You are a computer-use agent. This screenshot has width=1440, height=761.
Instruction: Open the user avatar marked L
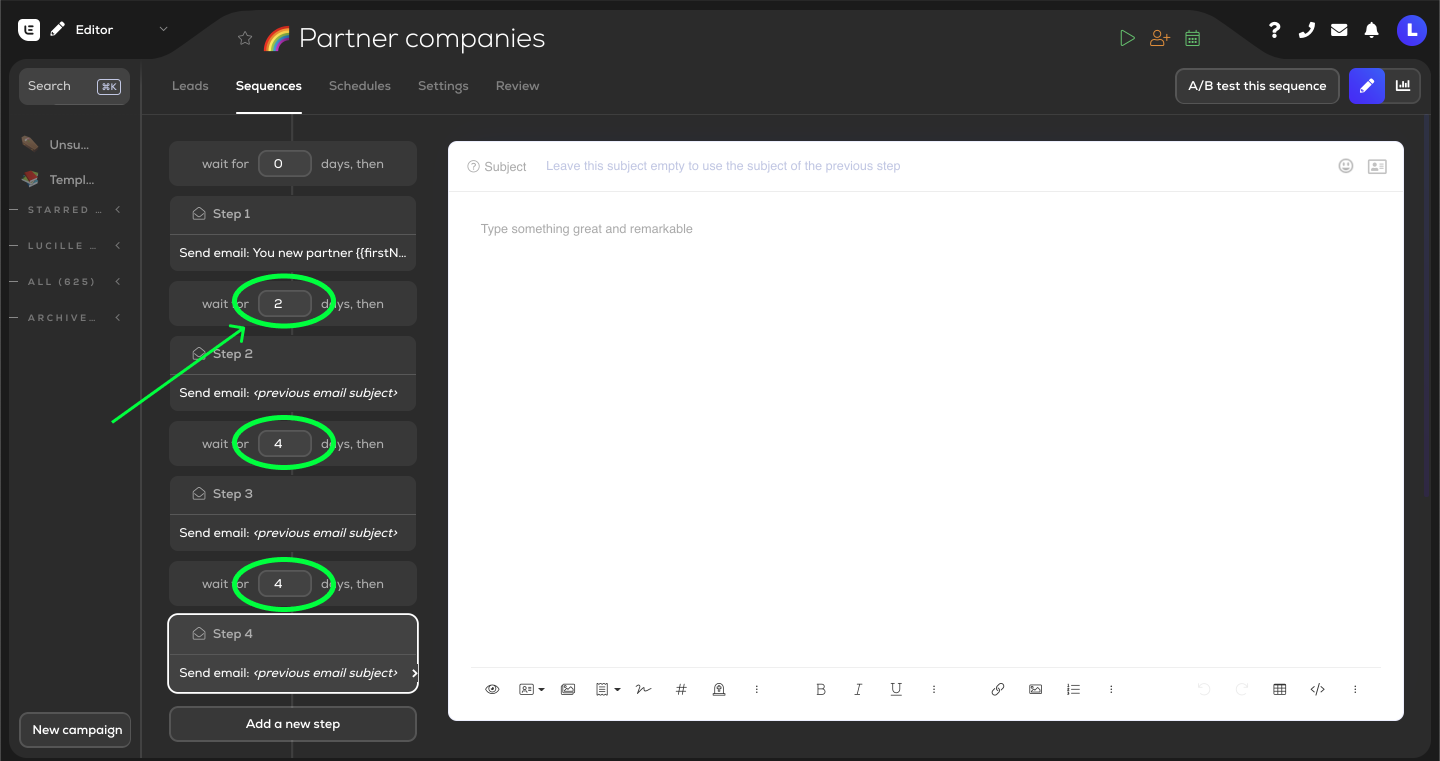[x=1412, y=30]
